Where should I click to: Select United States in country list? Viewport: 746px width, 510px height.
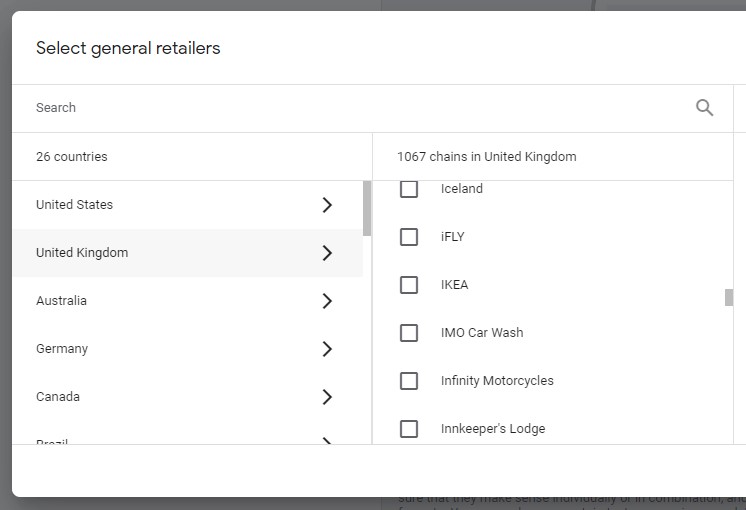[x=75, y=205]
